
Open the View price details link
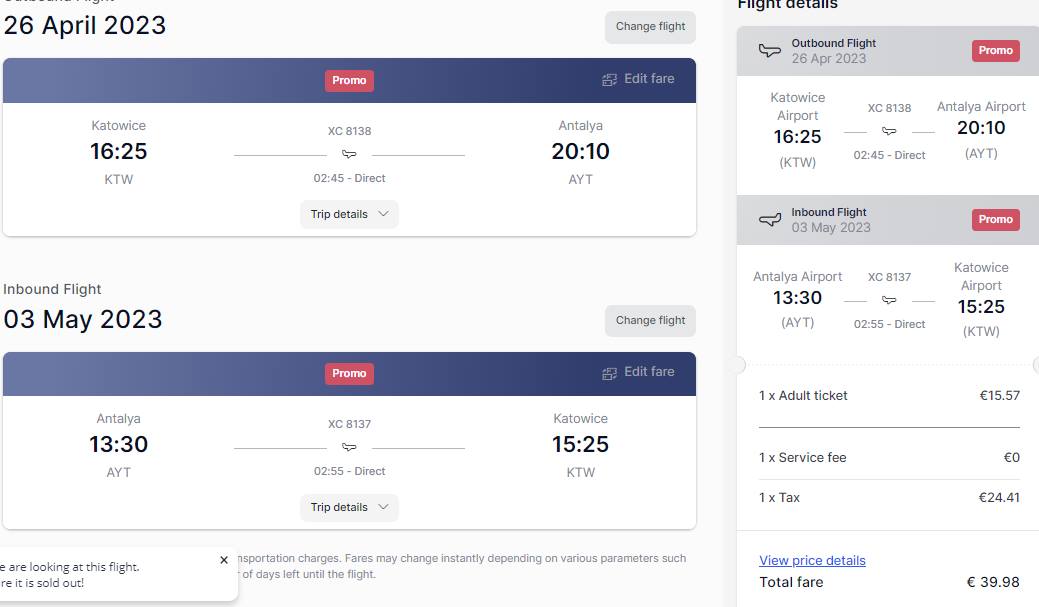(x=812, y=561)
